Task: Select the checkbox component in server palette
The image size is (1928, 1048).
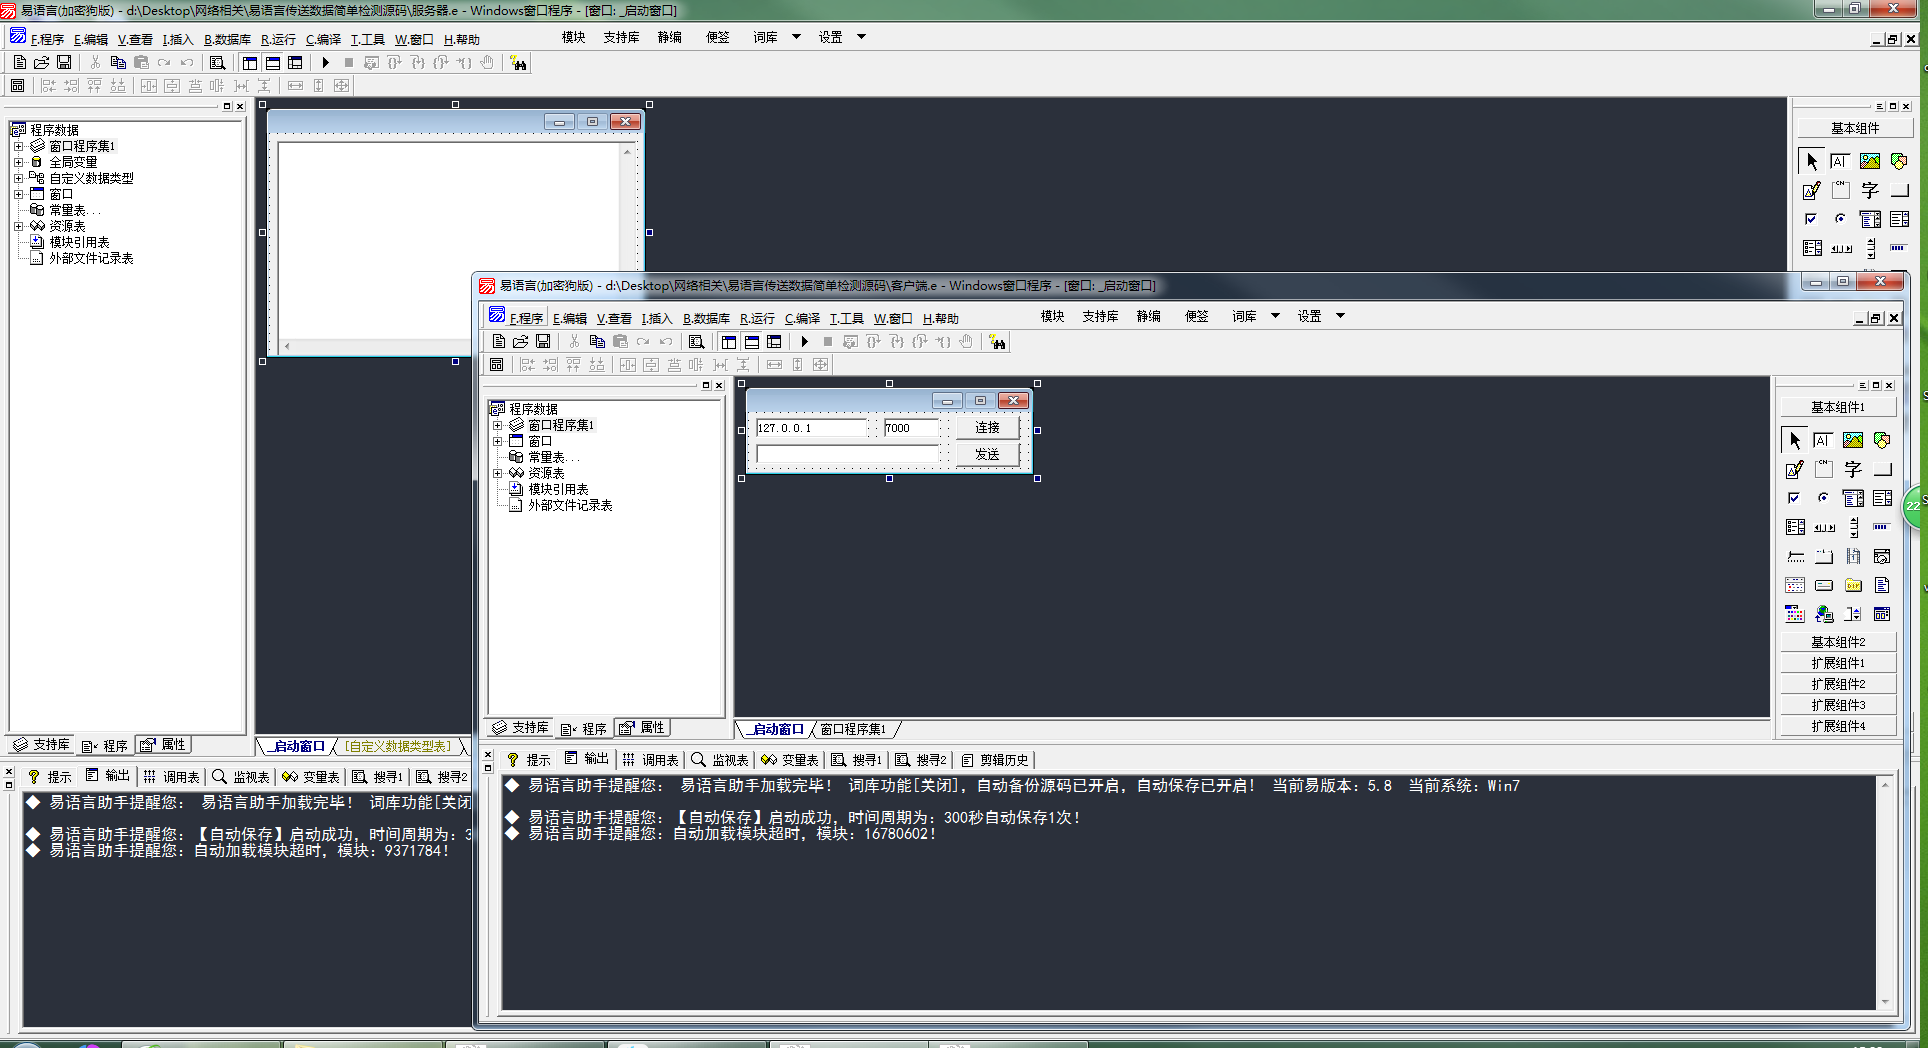Action: point(1811,219)
